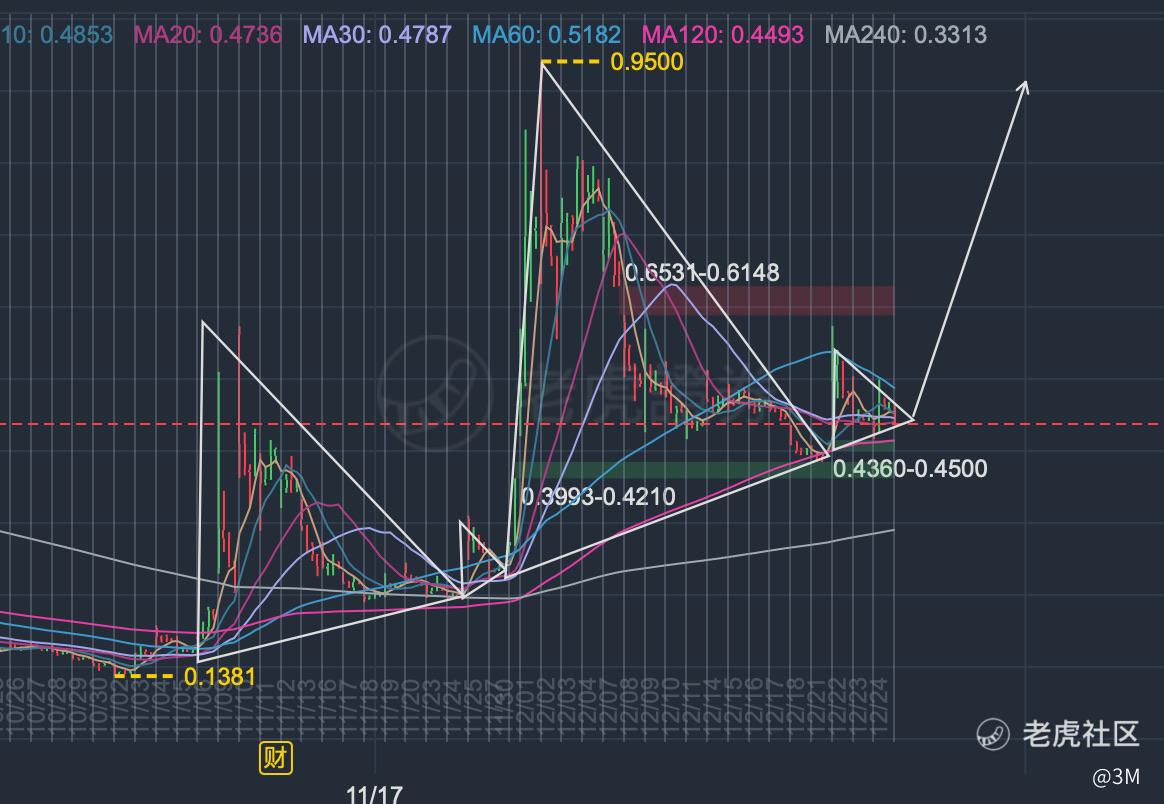The width and height of the screenshot is (1164, 804).
Task: Click the @3M author tag
Action: (x=1116, y=777)
